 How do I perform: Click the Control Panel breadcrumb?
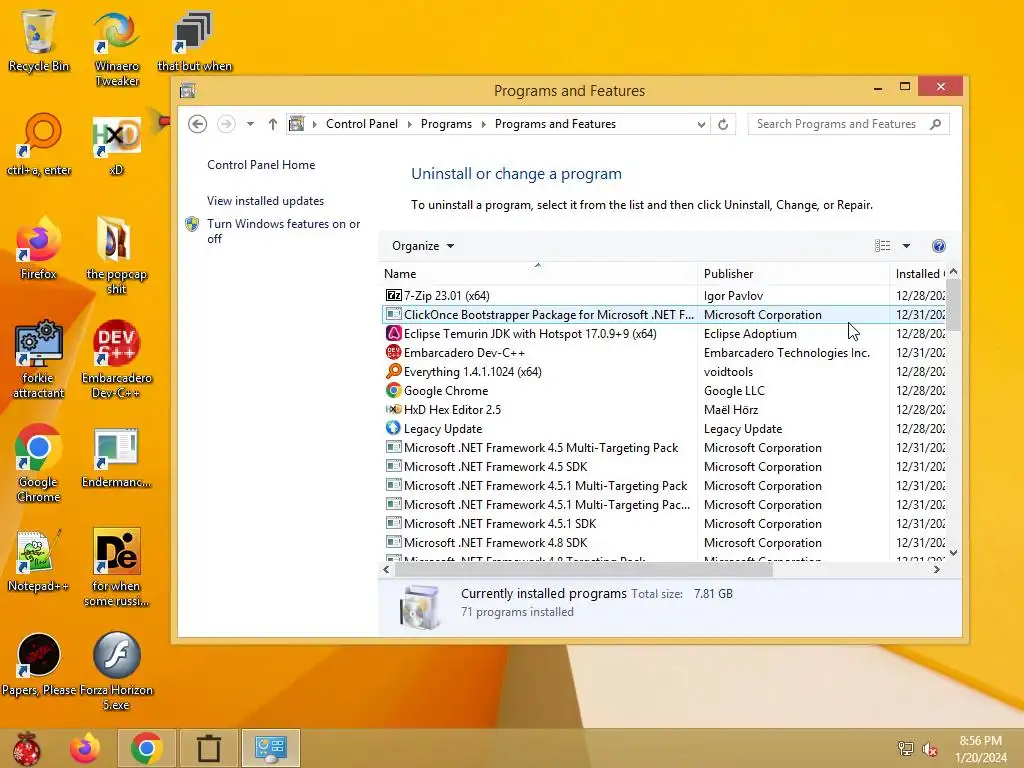pos(362,124)
